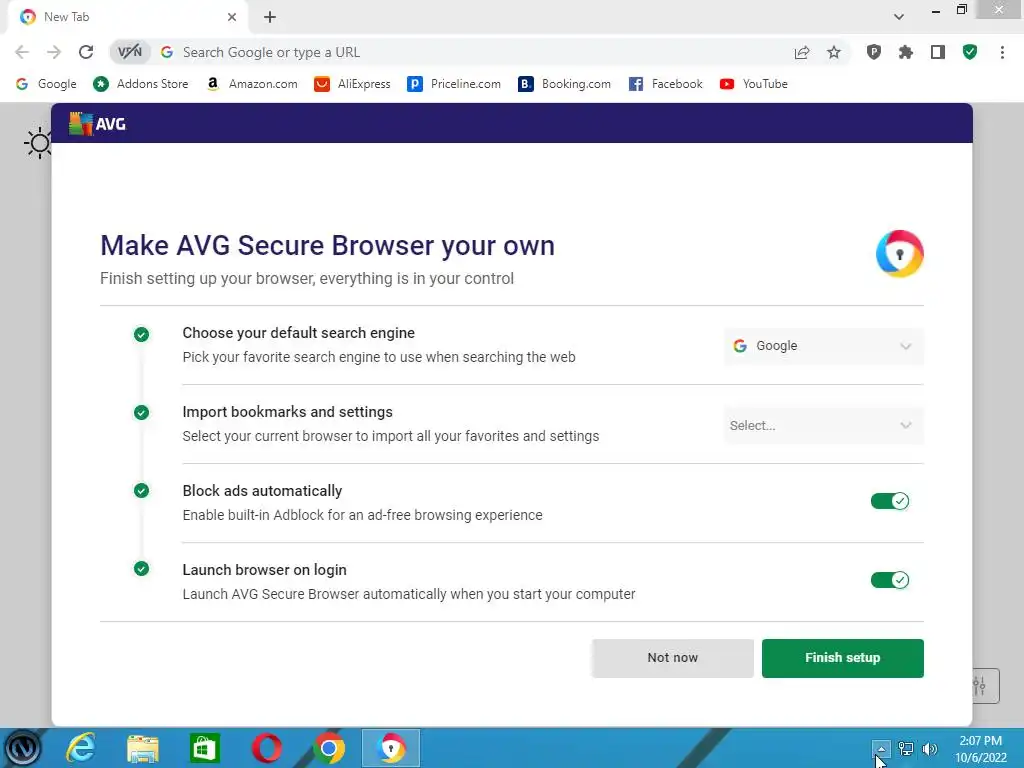Launch Google Chrome from taskbar

[328, 748]
